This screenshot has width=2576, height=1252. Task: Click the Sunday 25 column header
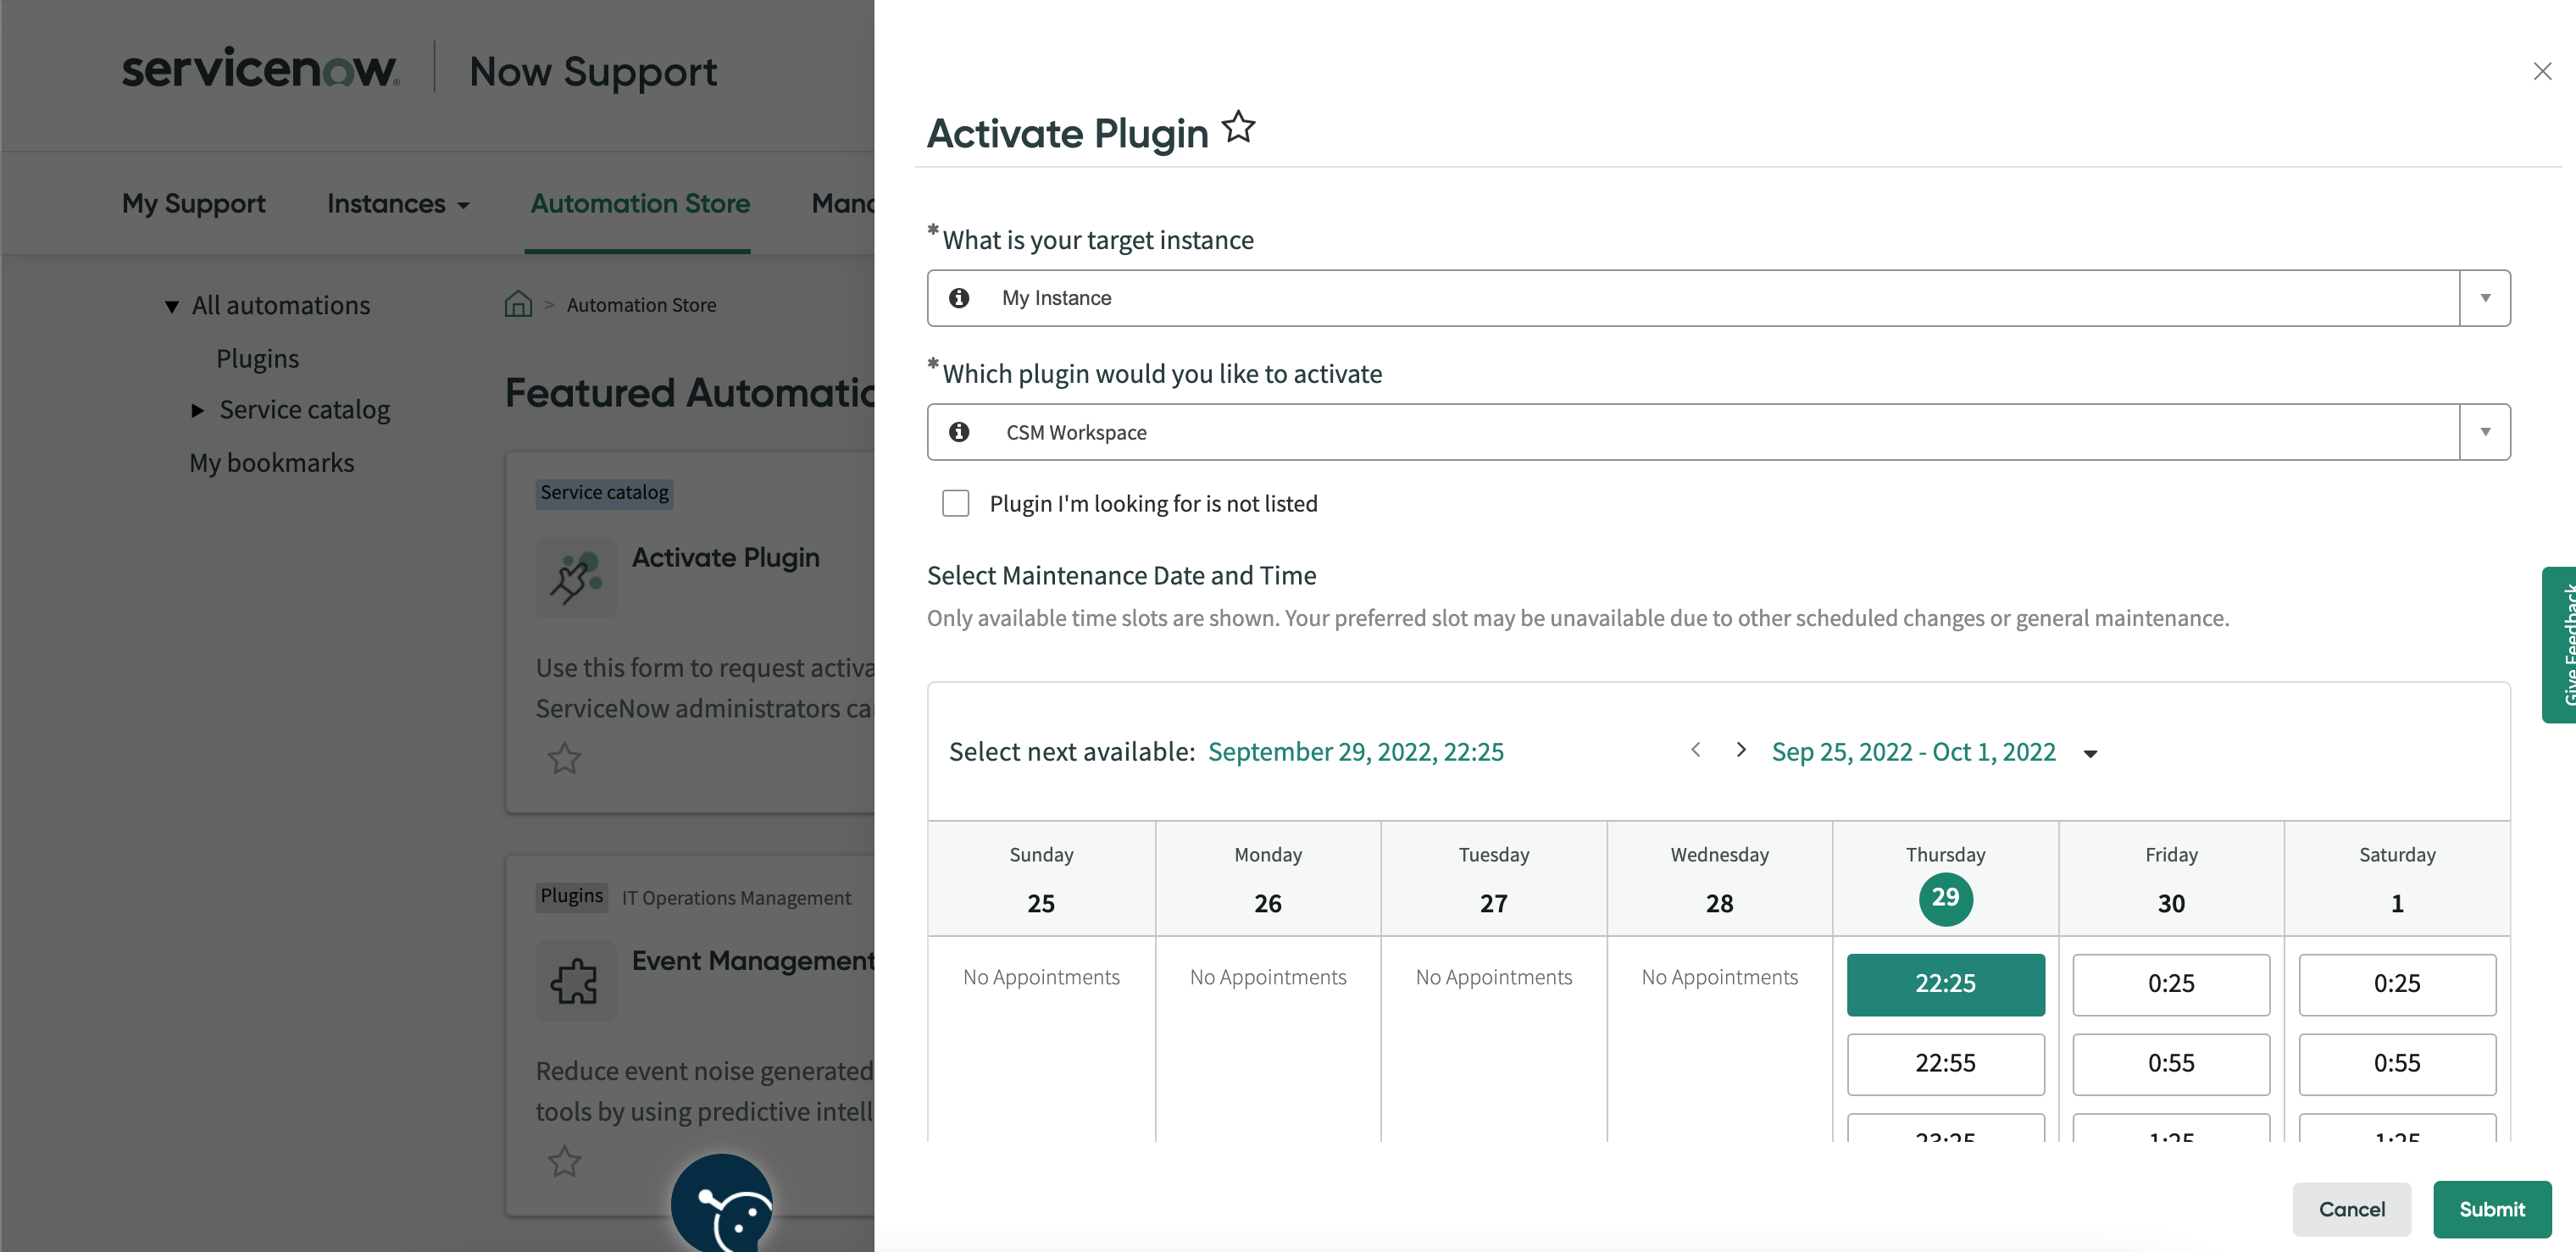[x=1041, y=879]
